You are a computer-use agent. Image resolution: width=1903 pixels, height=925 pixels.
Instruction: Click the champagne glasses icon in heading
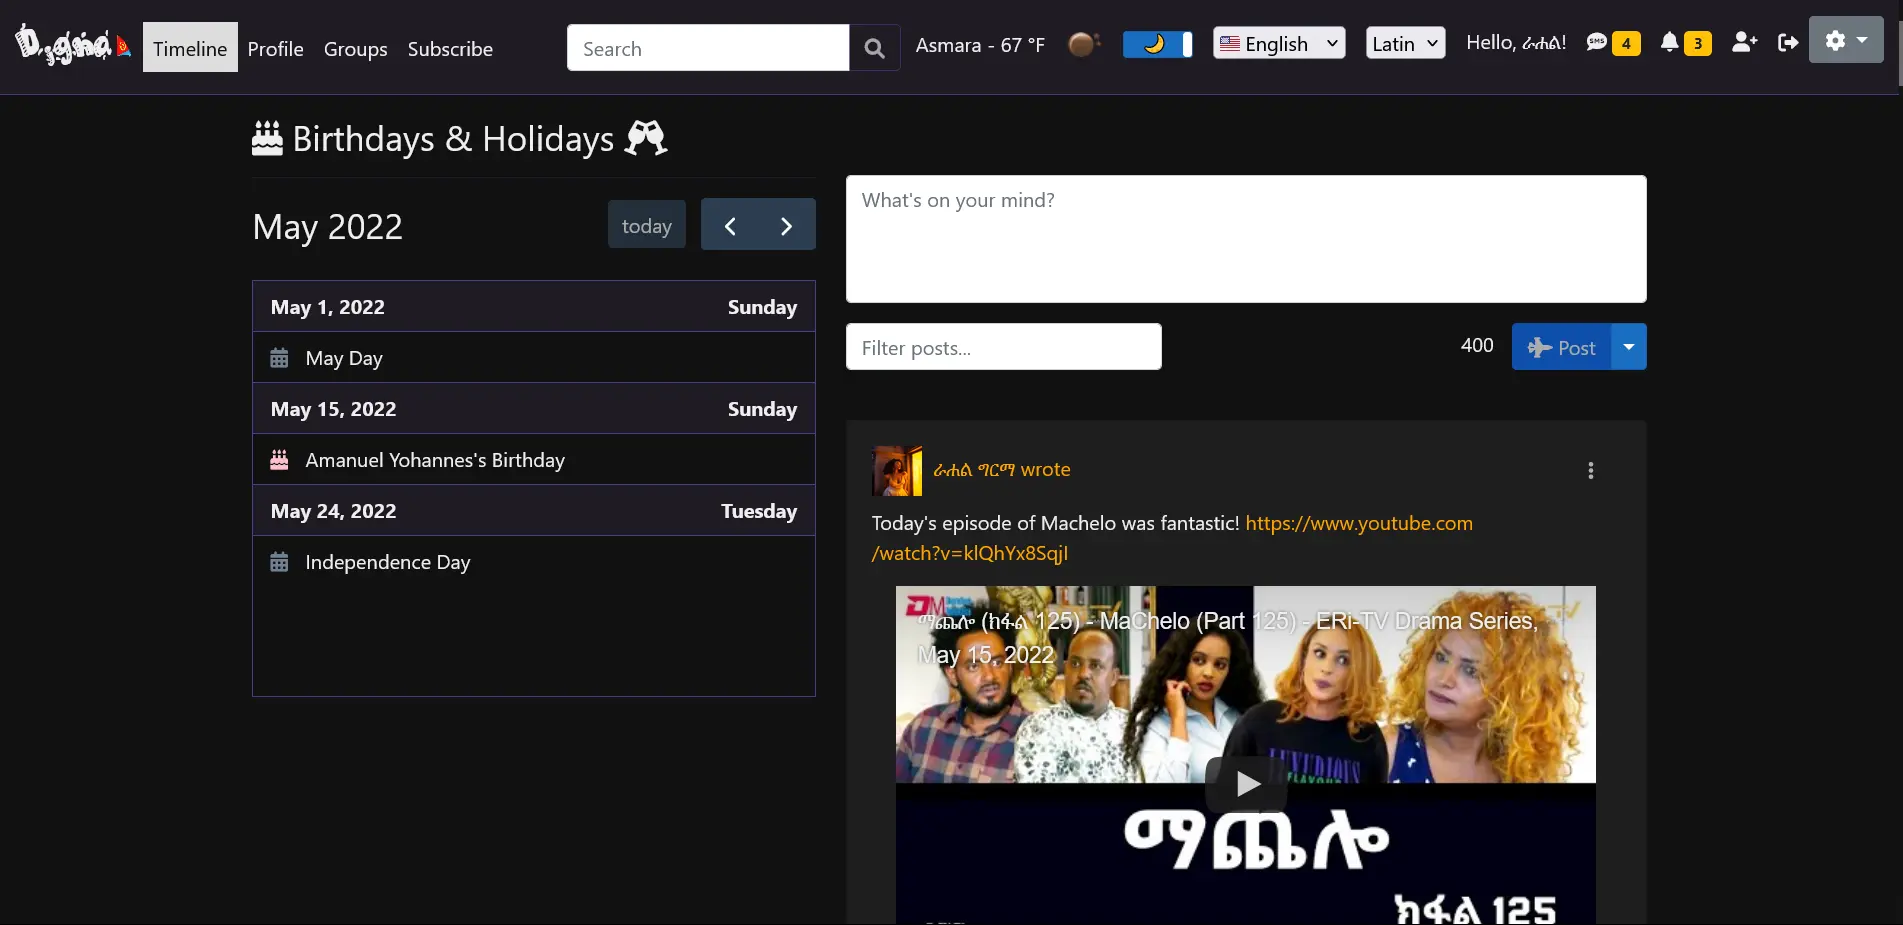[646, 138]
